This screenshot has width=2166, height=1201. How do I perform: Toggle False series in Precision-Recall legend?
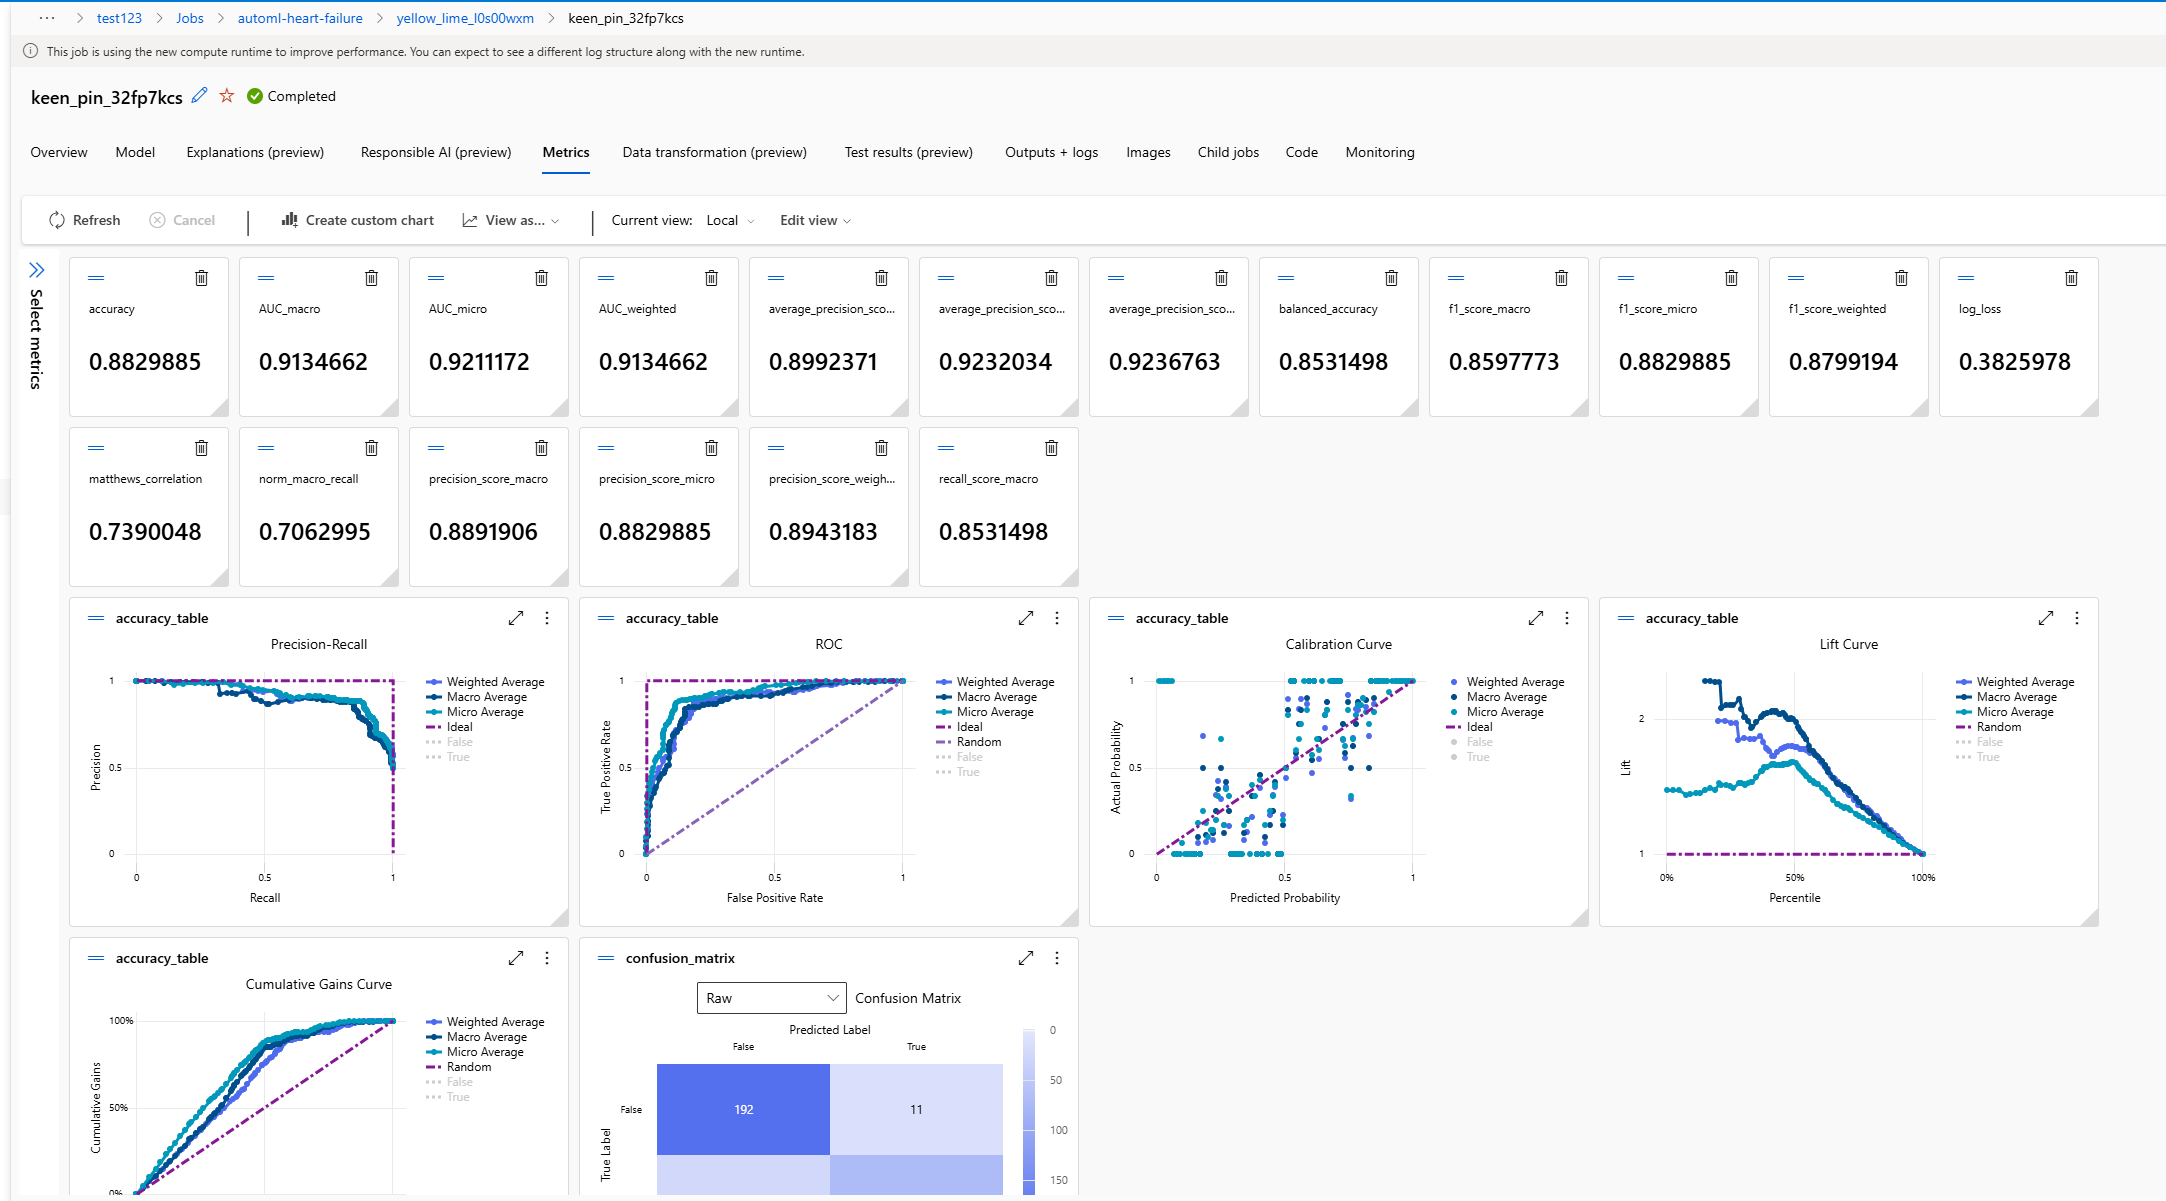[459, 742]
